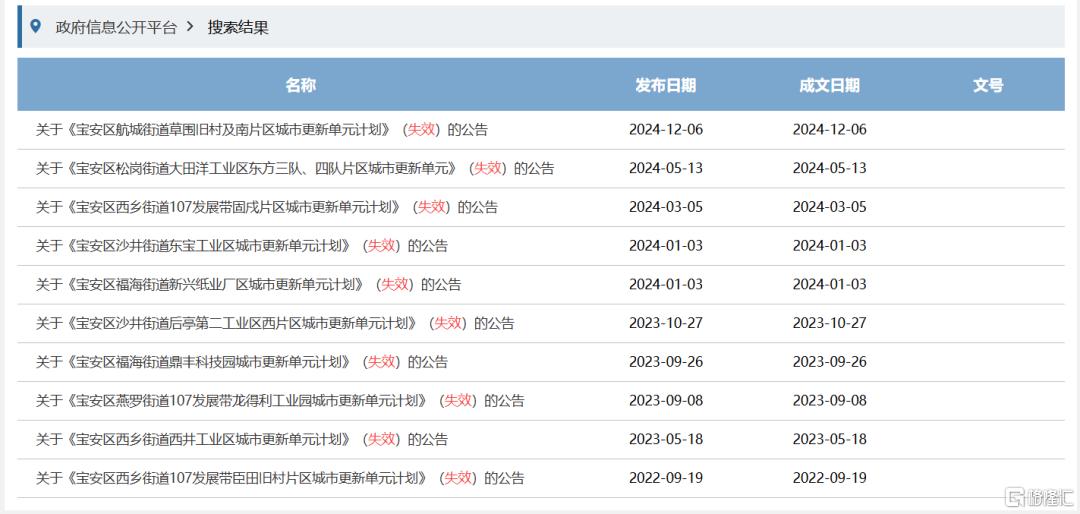Screen dimensions: 1080x514
Task: Open 沙井街道后亭第二工业区西片区 announcement link
Action: click(275, 322)
